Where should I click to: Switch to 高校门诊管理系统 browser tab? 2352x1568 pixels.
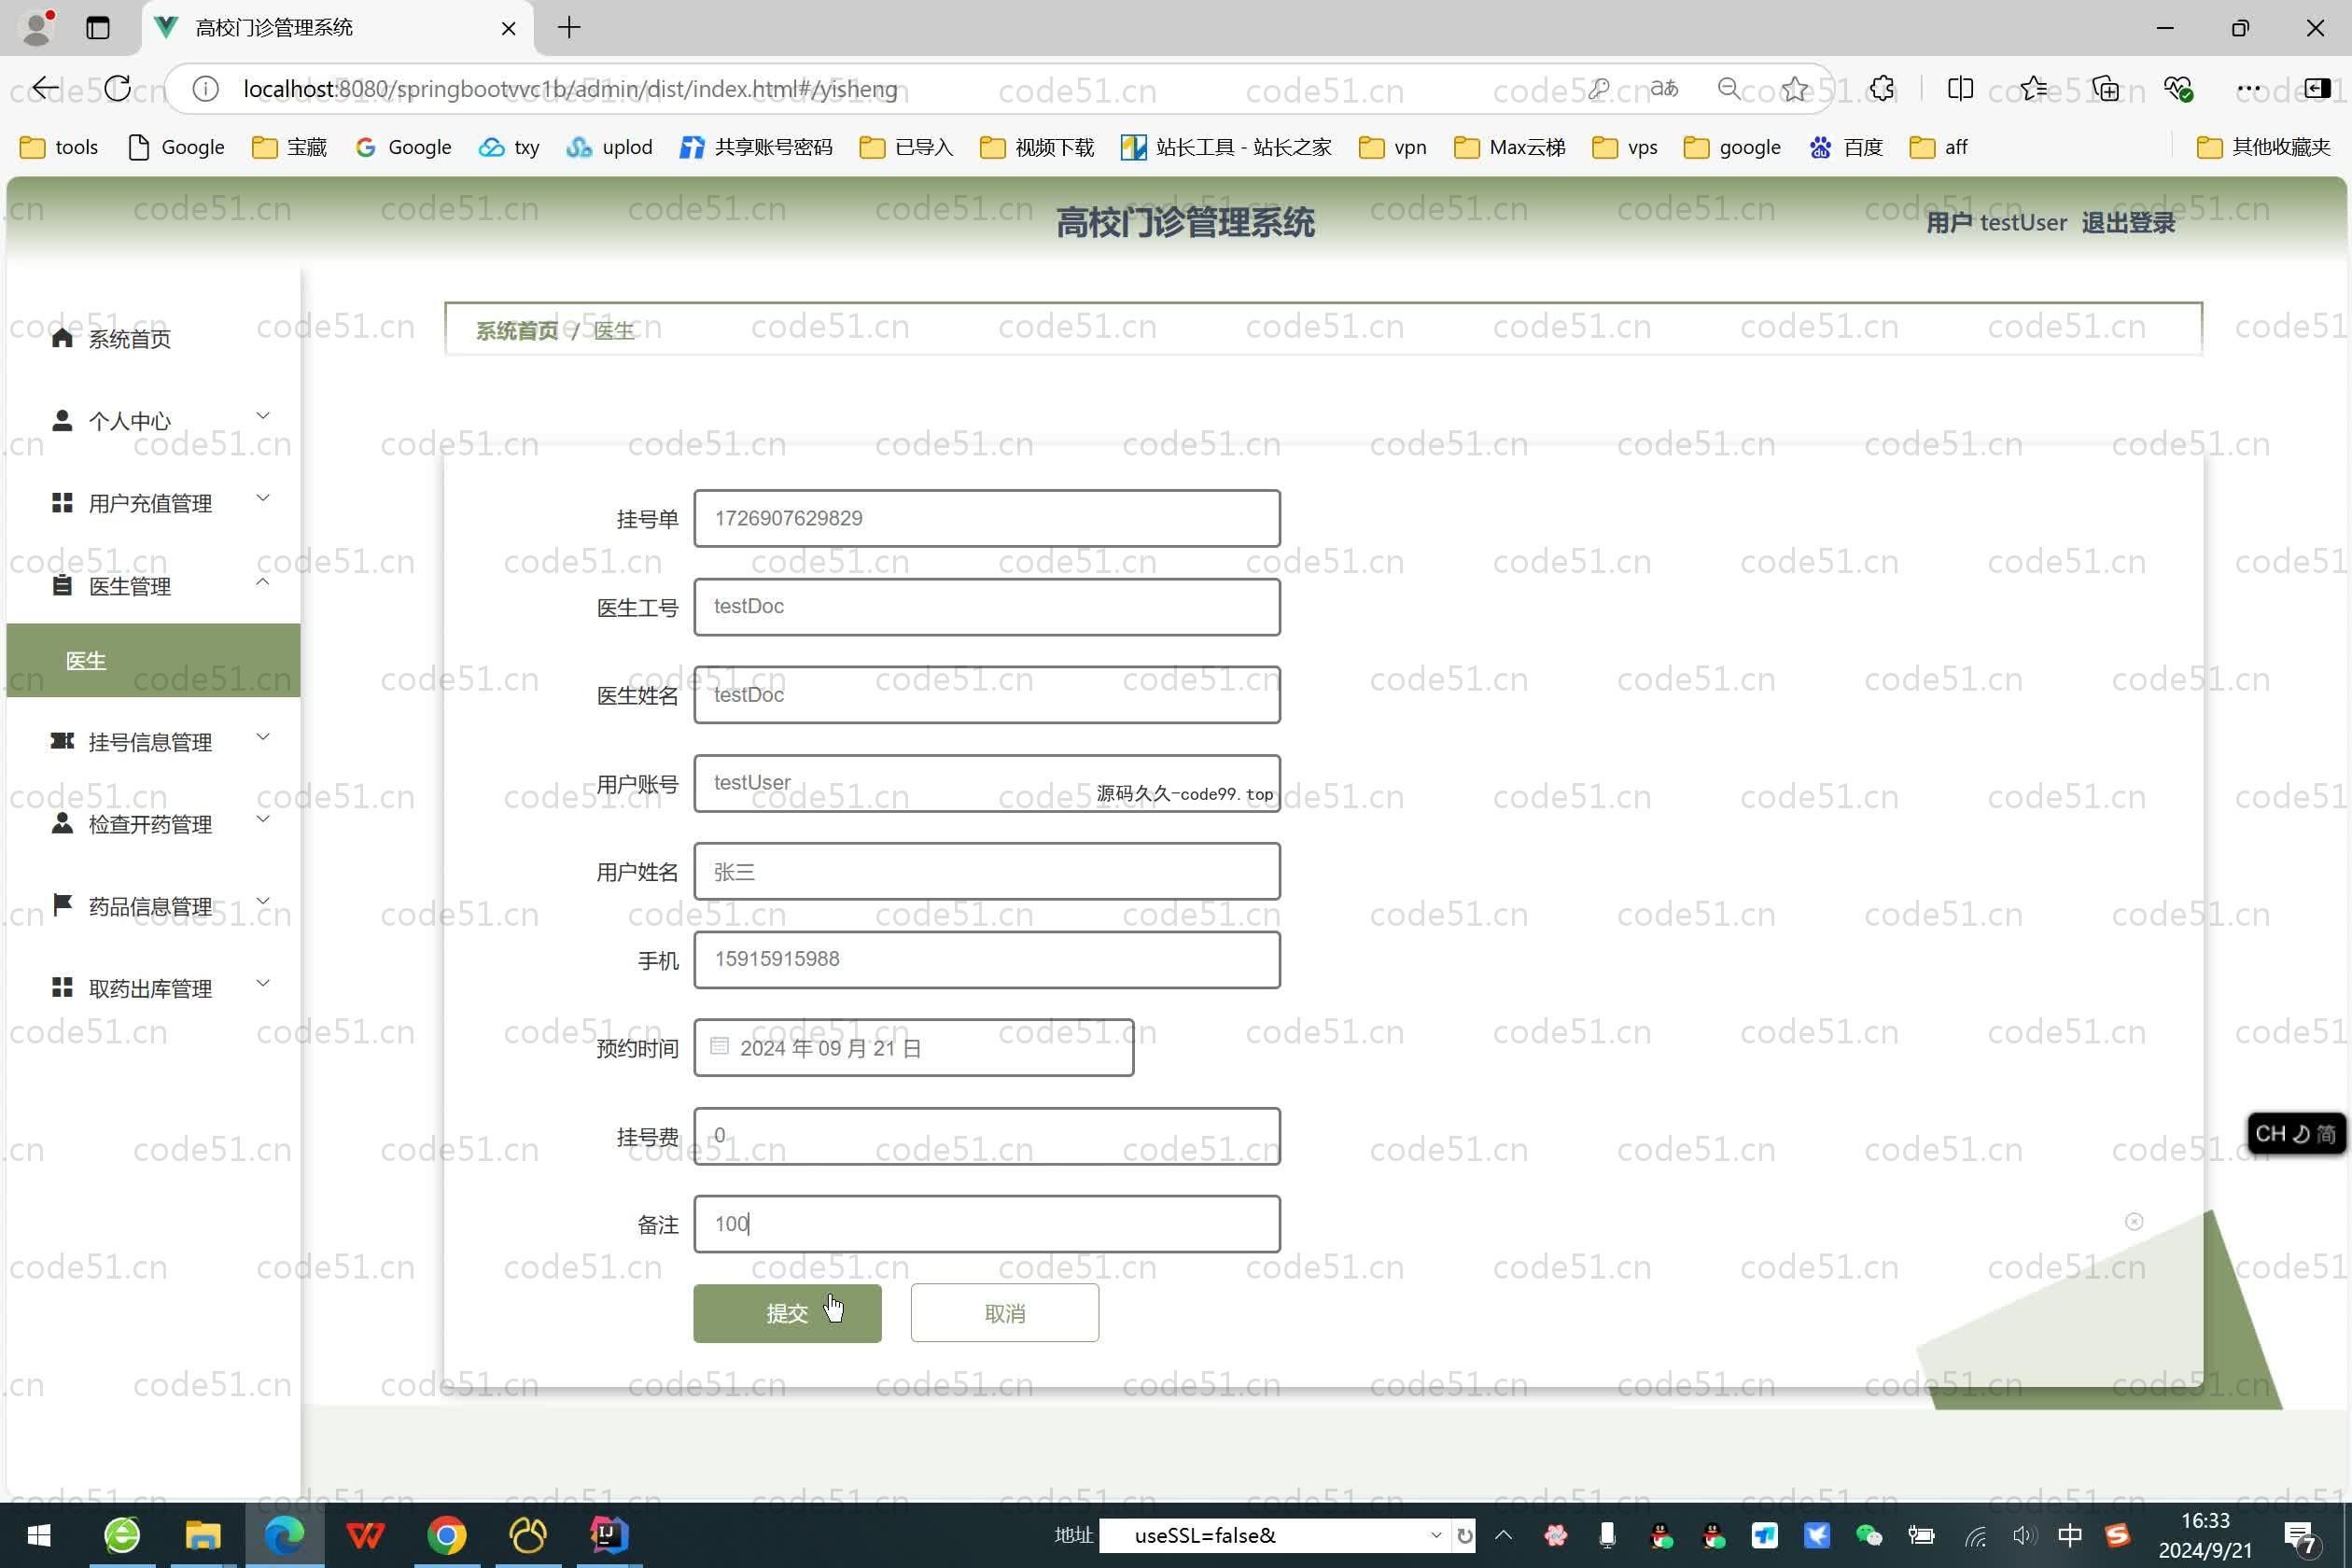click(337, 28)
